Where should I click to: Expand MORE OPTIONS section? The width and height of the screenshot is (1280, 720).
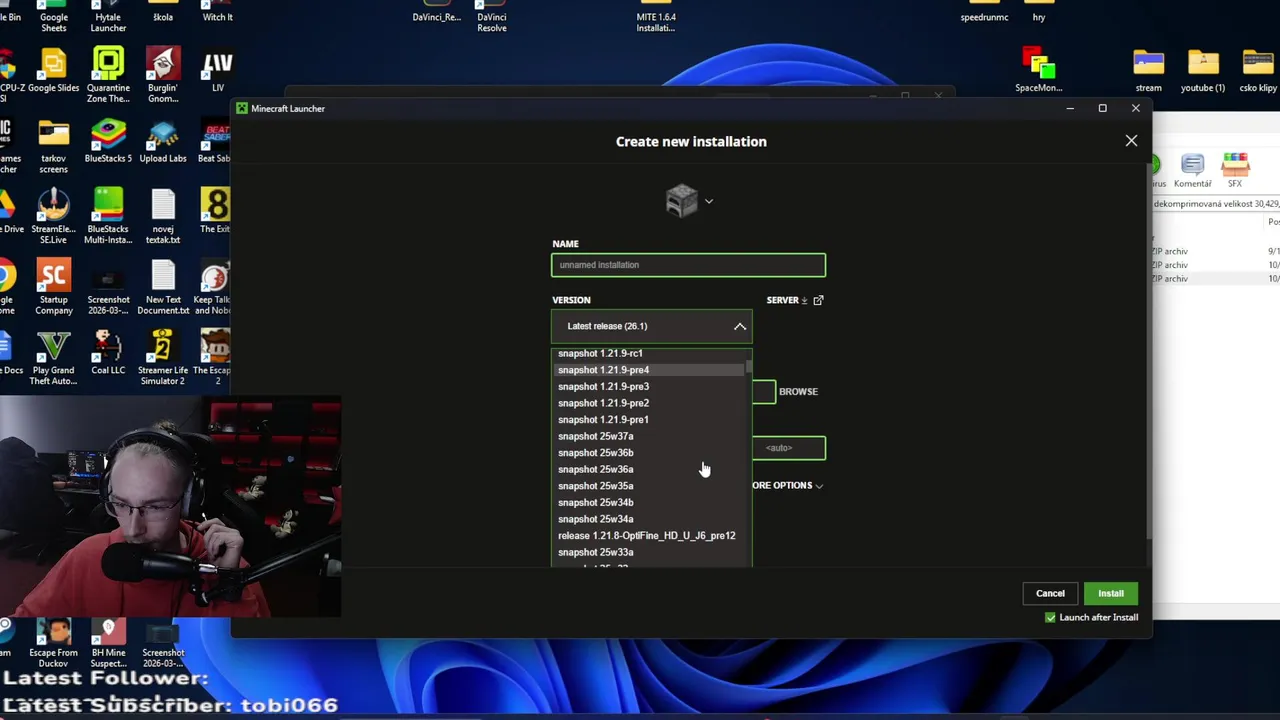(x=788, y=485)
